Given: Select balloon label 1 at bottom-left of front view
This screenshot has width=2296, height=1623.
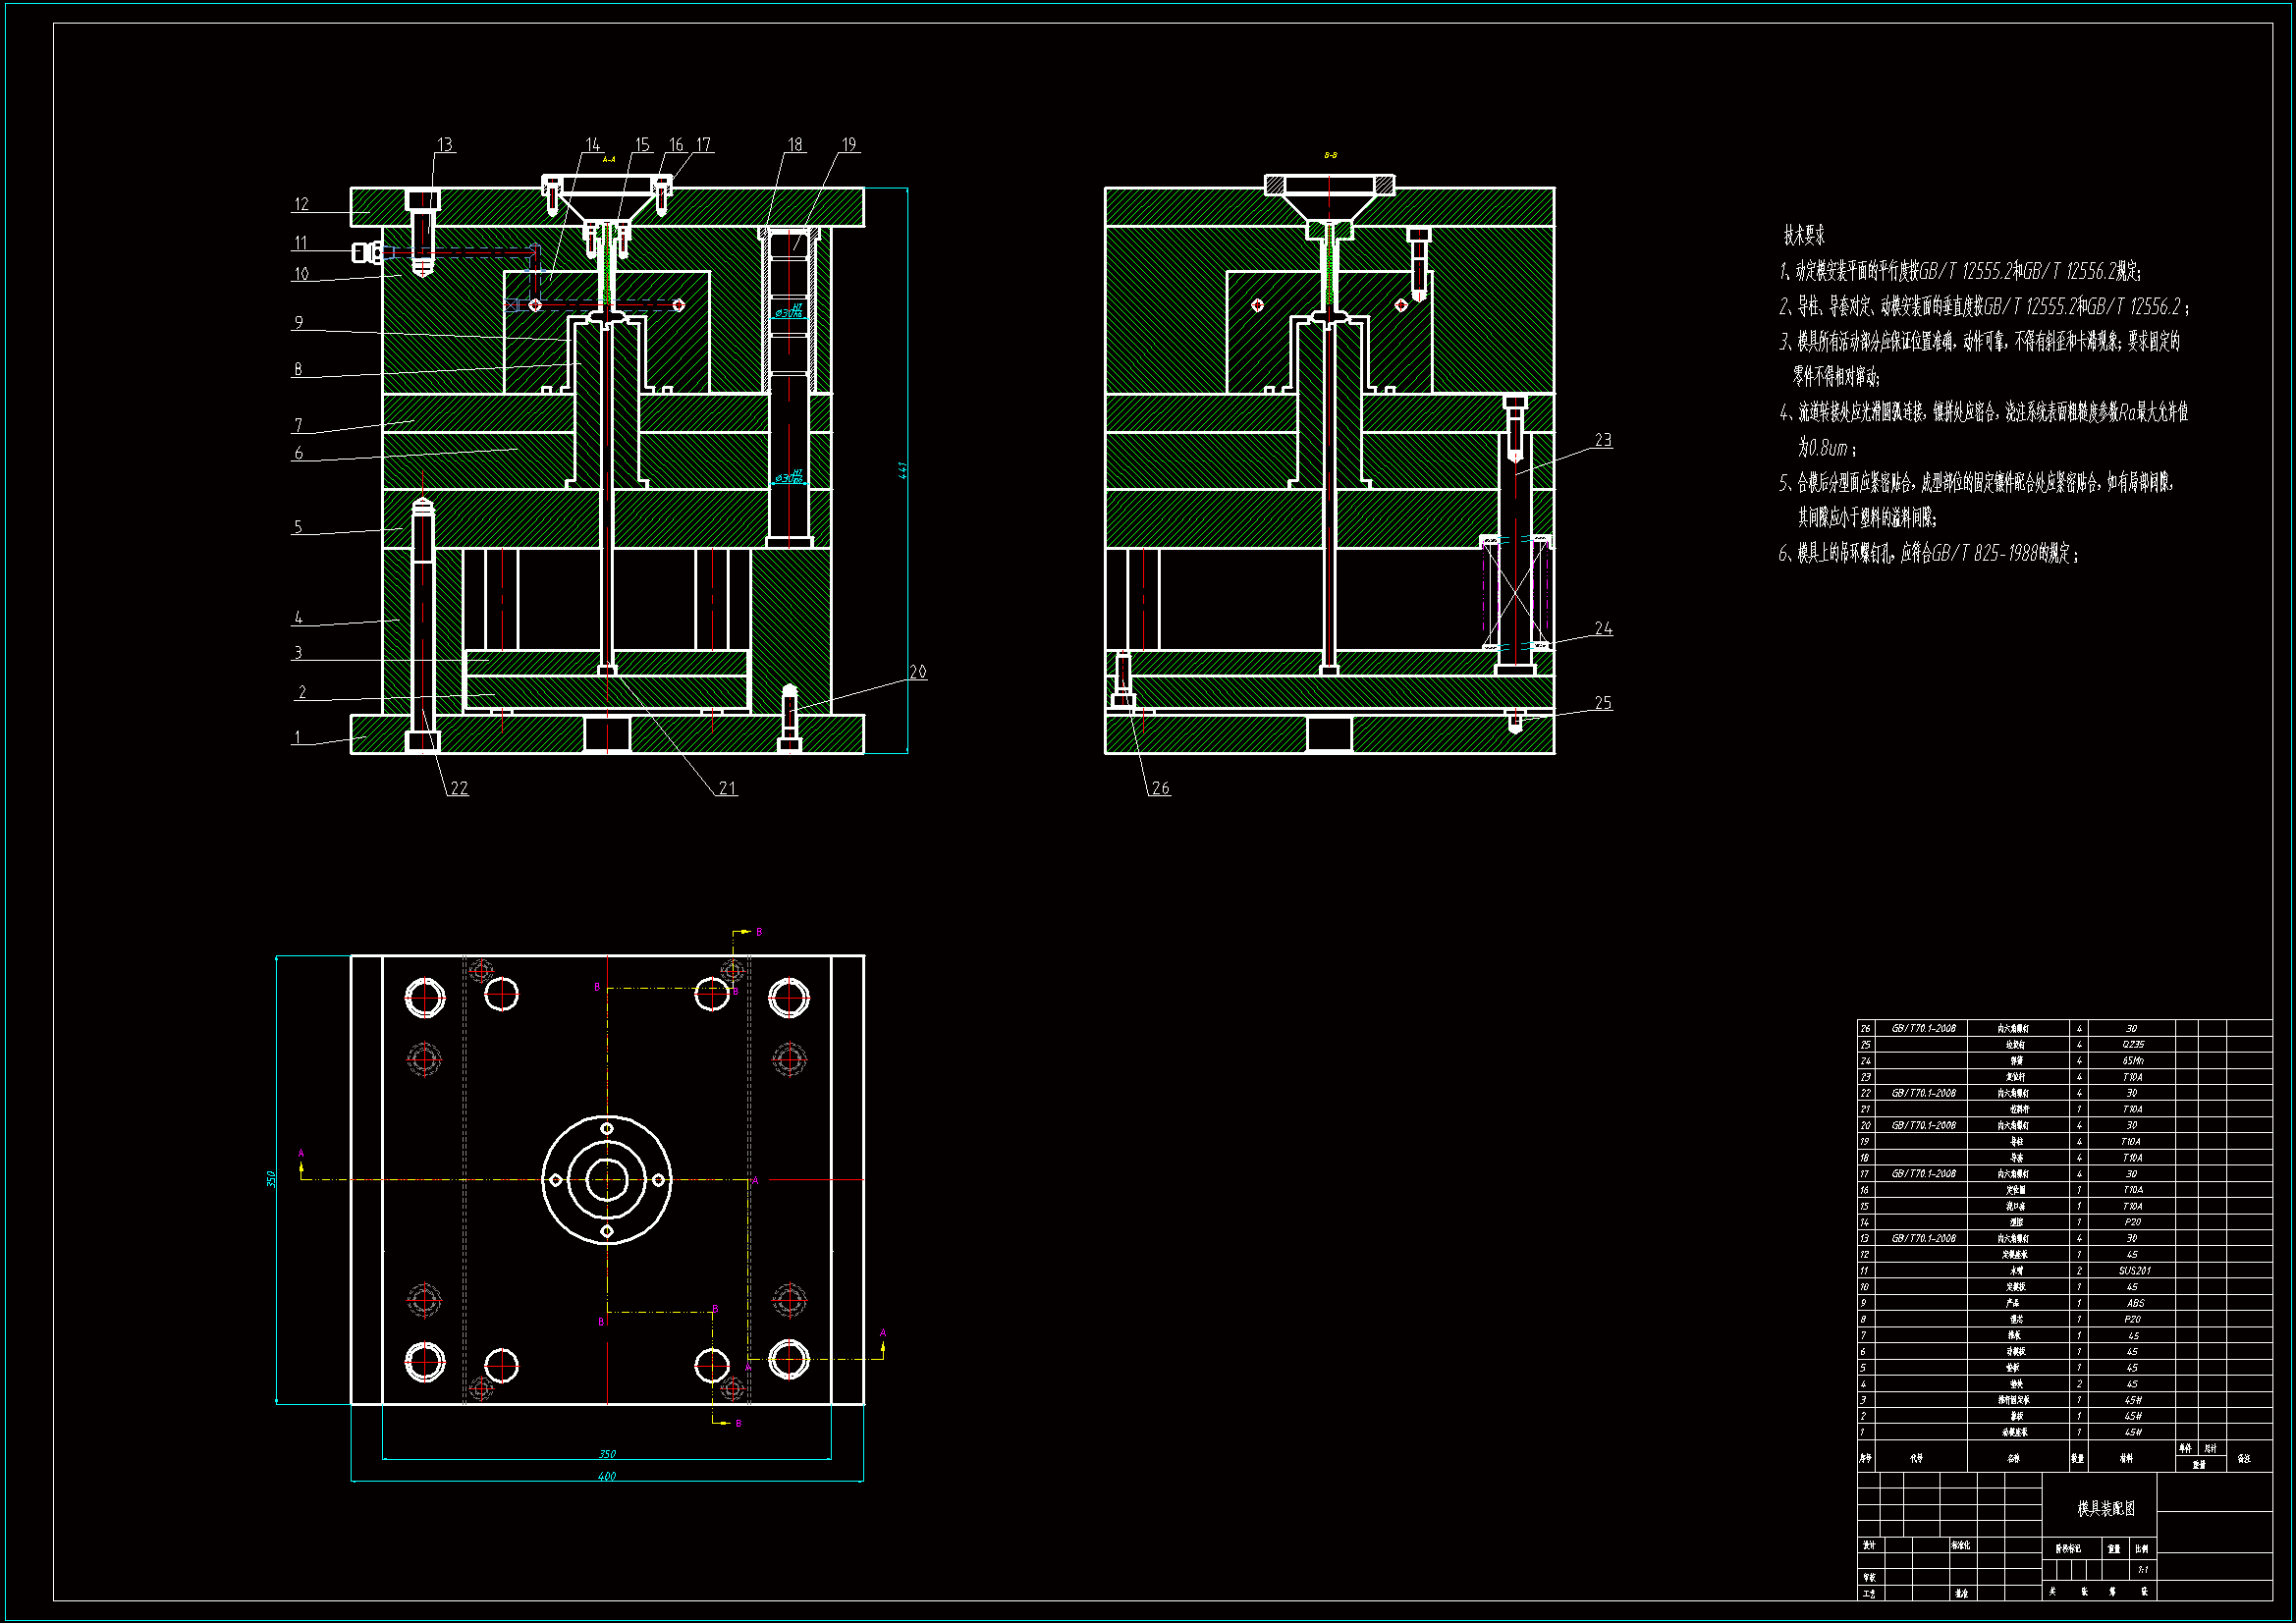Looking at the screenshot, I should 297,738.
